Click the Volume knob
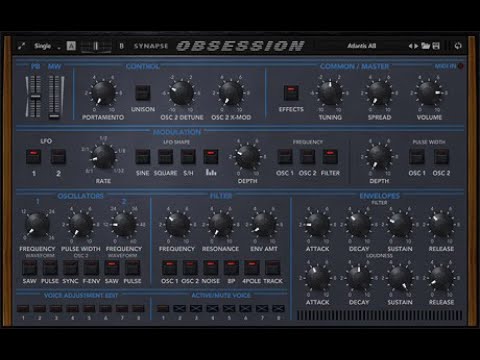This screenshot has height=360, width=480. pyautogui.click(x=429, y=93)
